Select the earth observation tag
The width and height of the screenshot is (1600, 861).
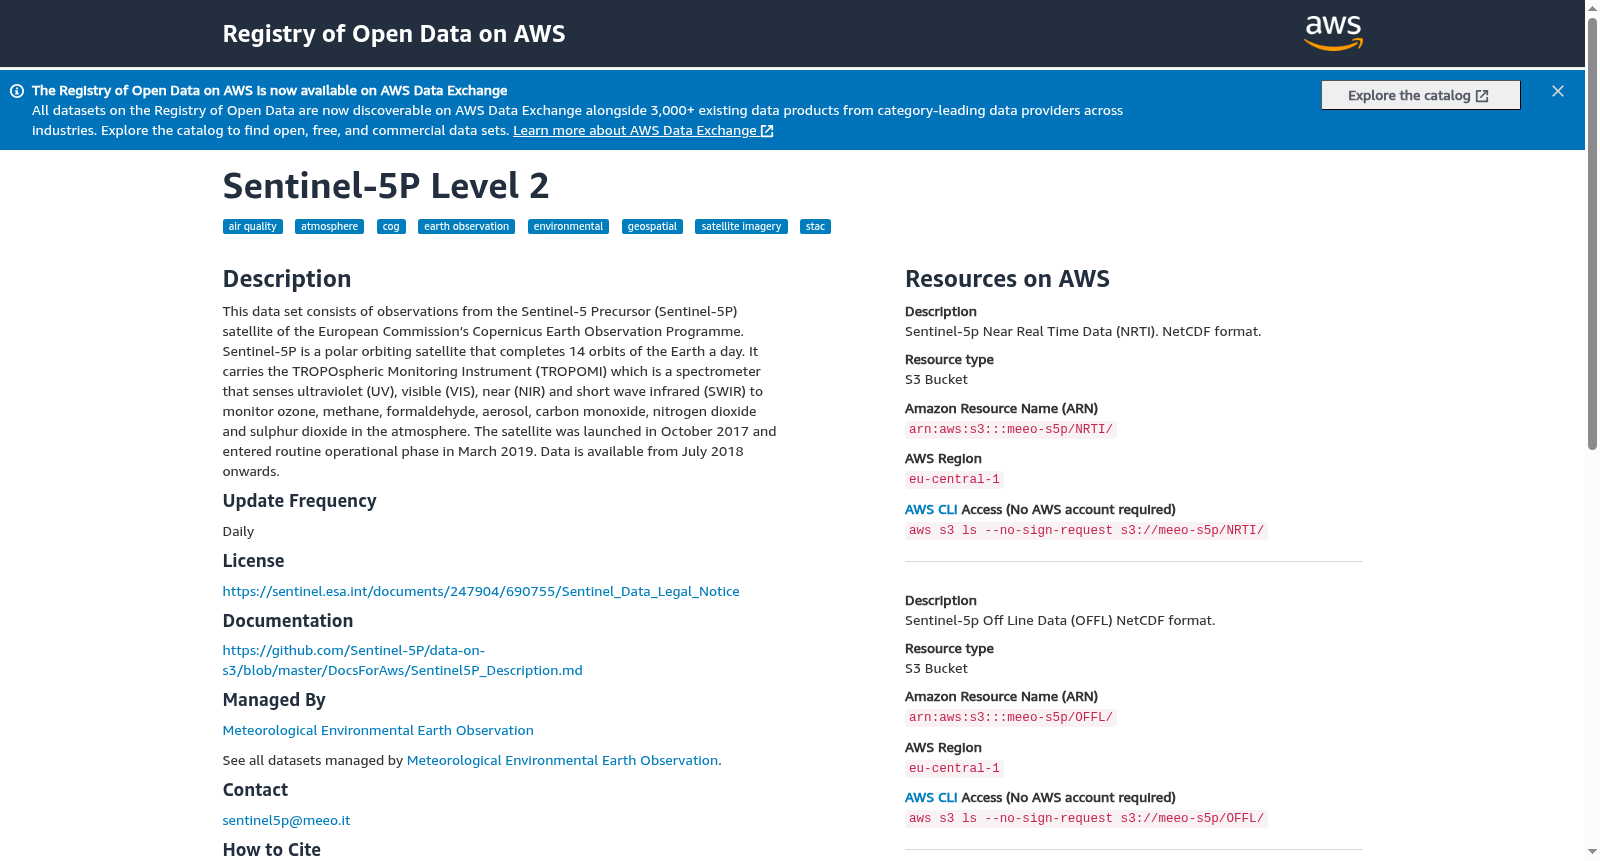point(466,227)
